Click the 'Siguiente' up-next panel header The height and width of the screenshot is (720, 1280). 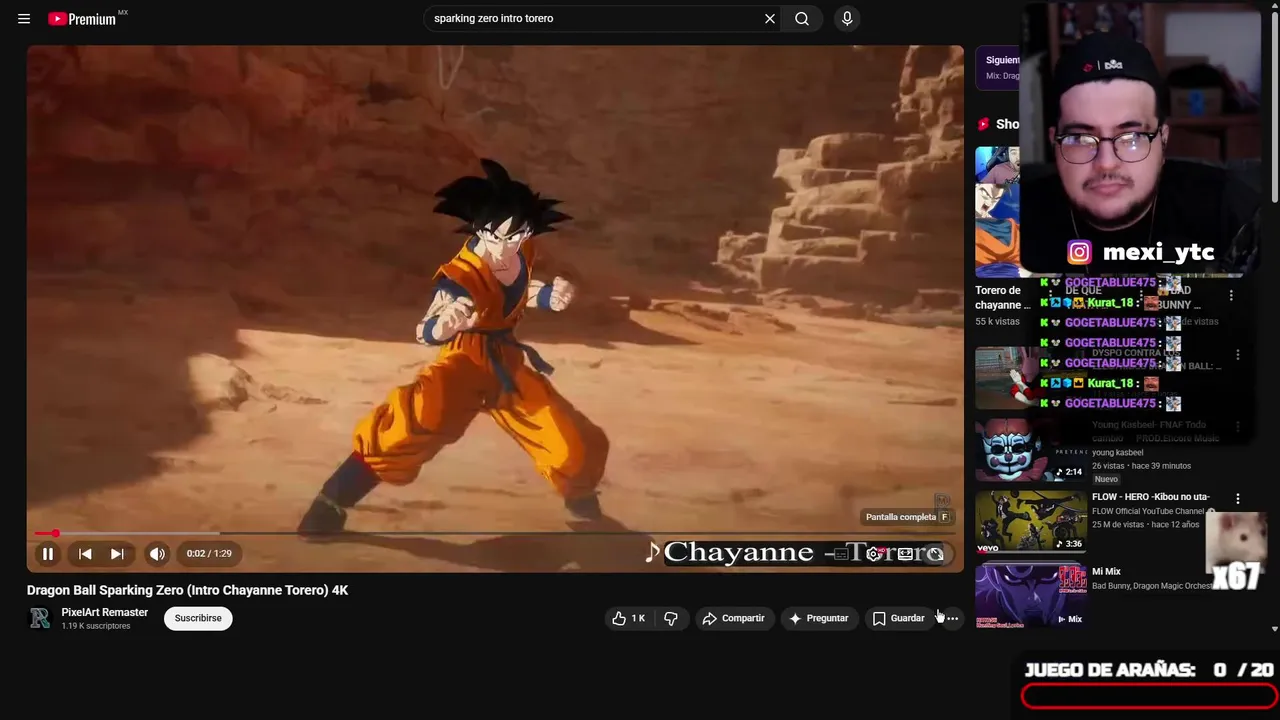[1003, 60]
